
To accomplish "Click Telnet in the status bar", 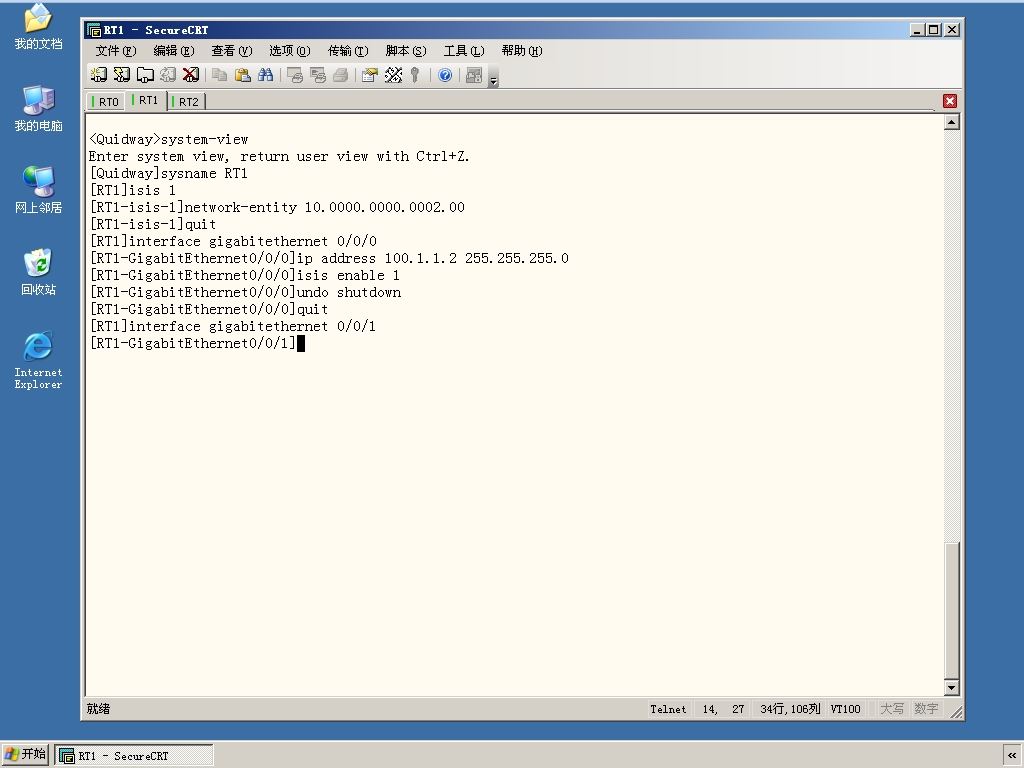I will 668,709.
